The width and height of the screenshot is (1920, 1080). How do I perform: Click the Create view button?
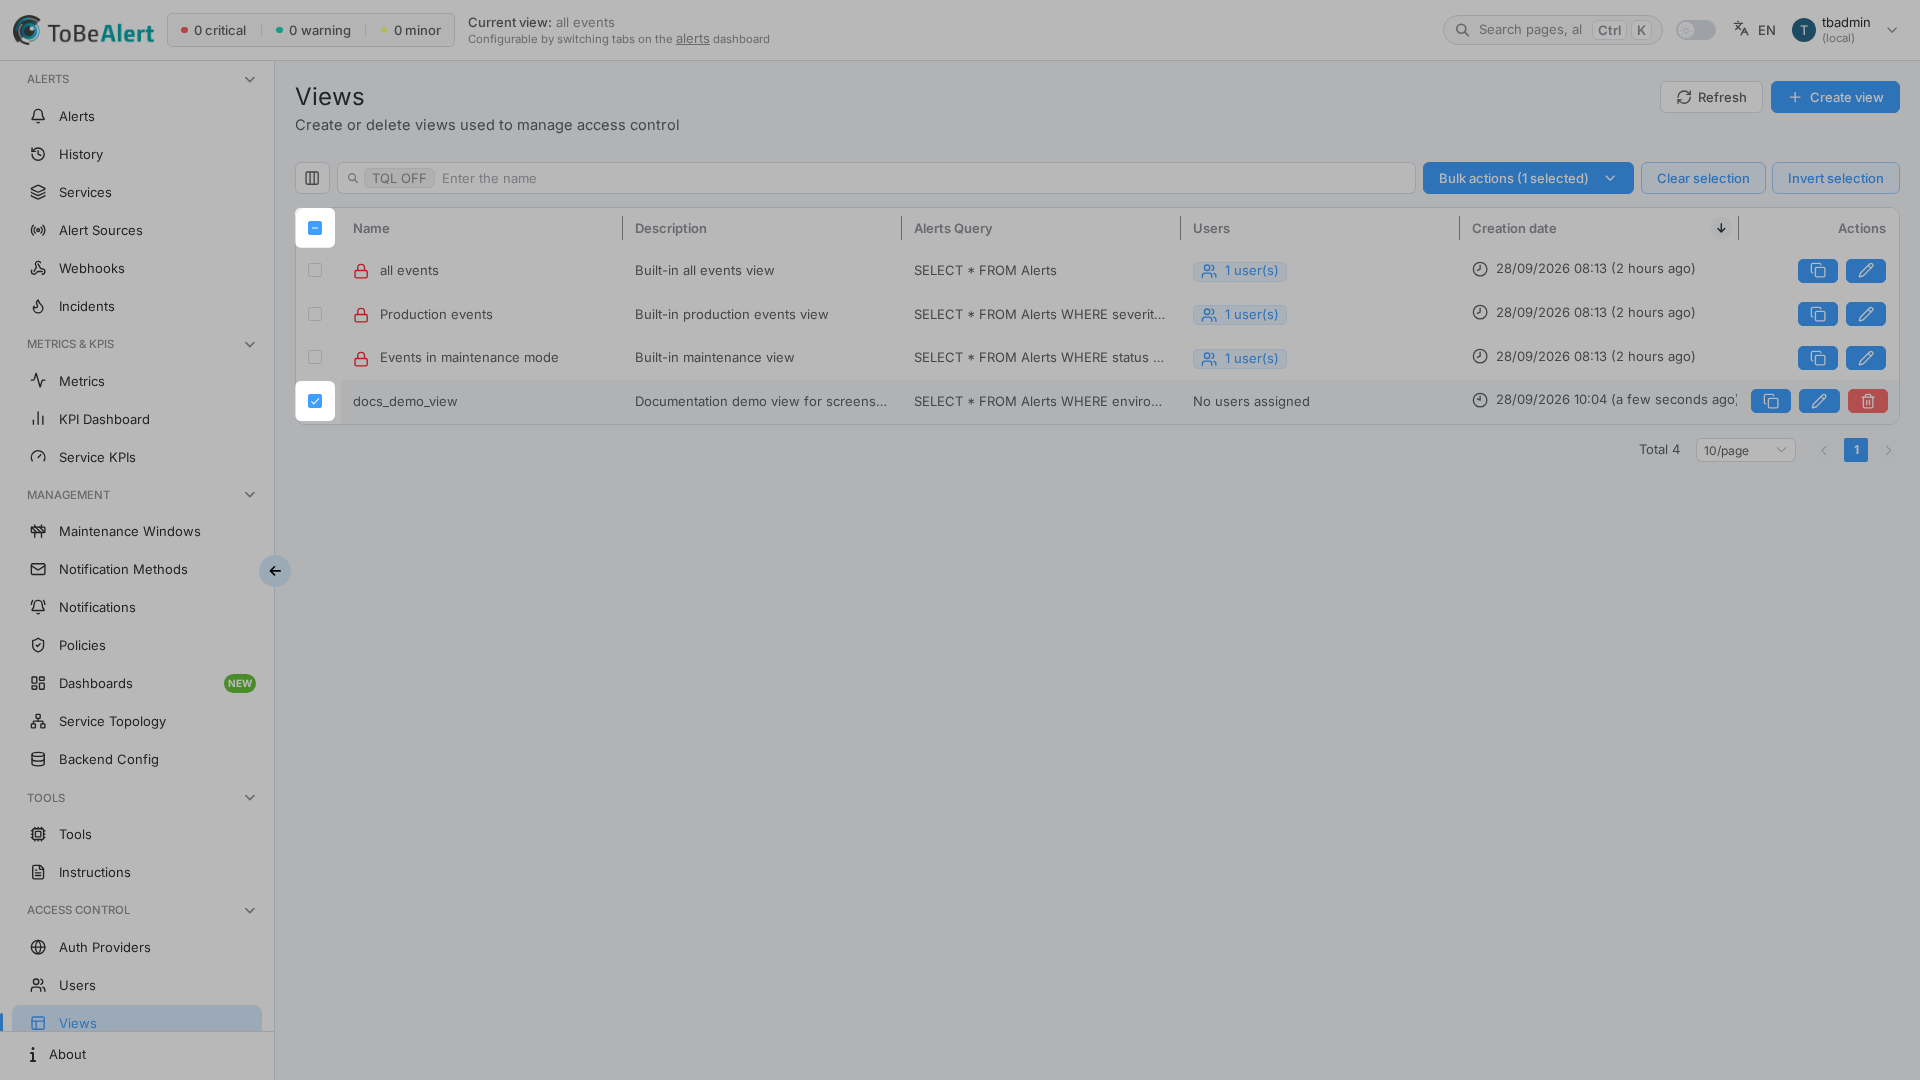(x=1835, y=97)
